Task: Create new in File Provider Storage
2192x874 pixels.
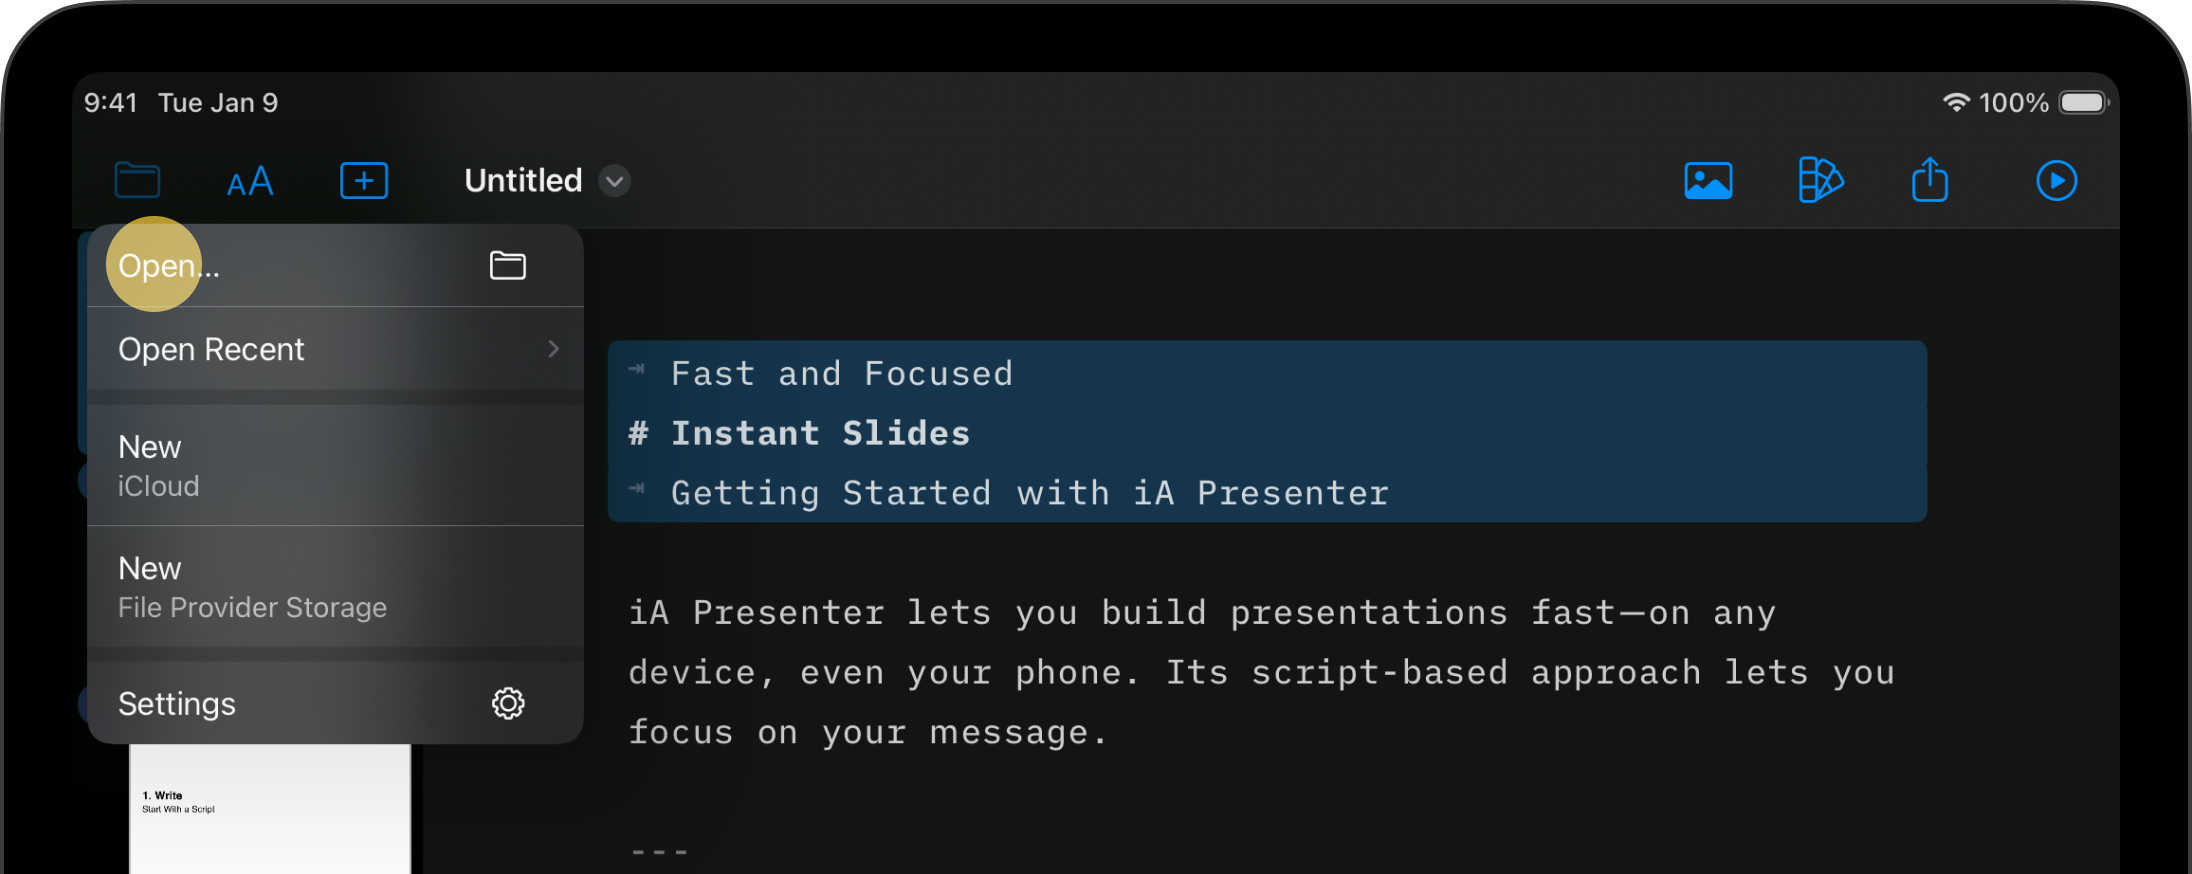Action: 252,587
